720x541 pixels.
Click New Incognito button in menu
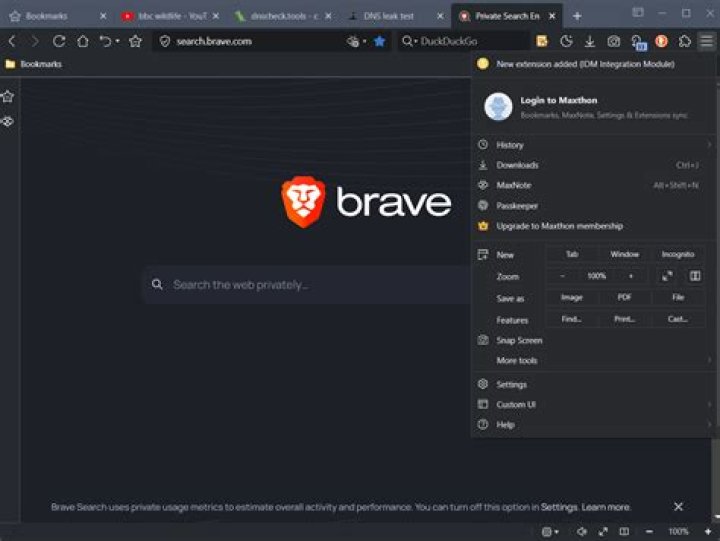pyautogui.click(x=678, y=254)
